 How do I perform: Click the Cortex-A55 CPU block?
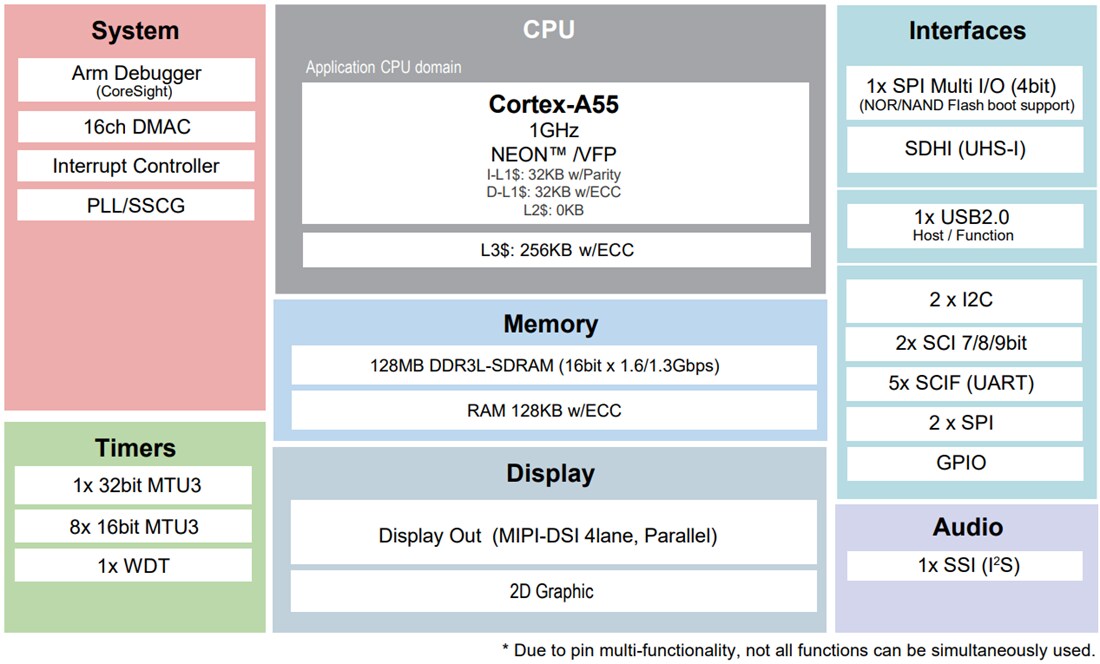[555, 153]
